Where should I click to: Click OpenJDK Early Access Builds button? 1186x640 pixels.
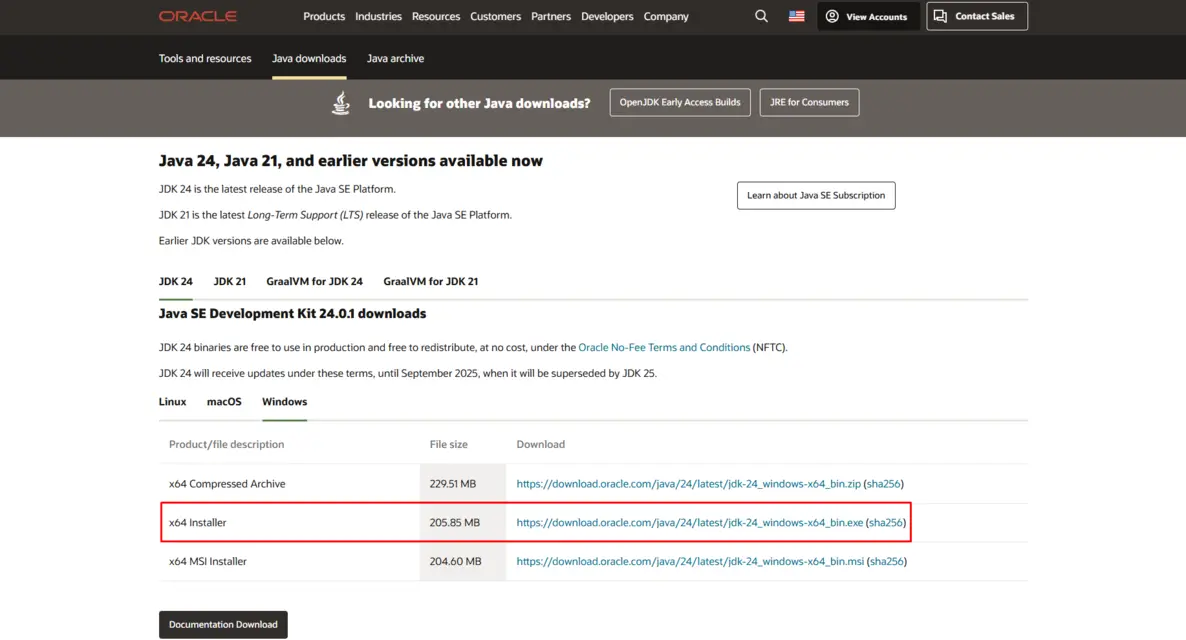click(680, 102)
